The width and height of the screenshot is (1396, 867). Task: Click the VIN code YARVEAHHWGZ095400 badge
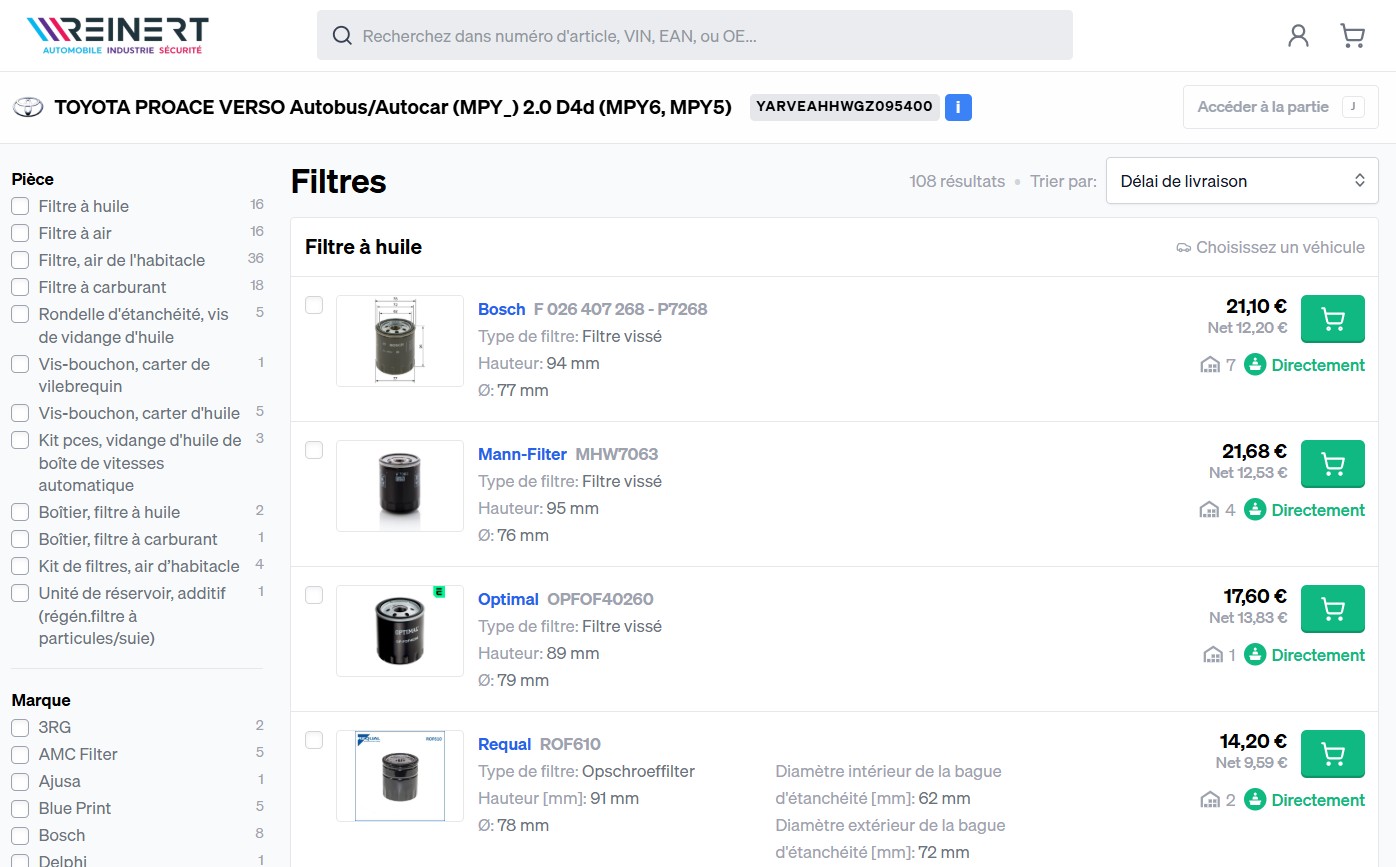pyautogui.click(x=845, y=107)
